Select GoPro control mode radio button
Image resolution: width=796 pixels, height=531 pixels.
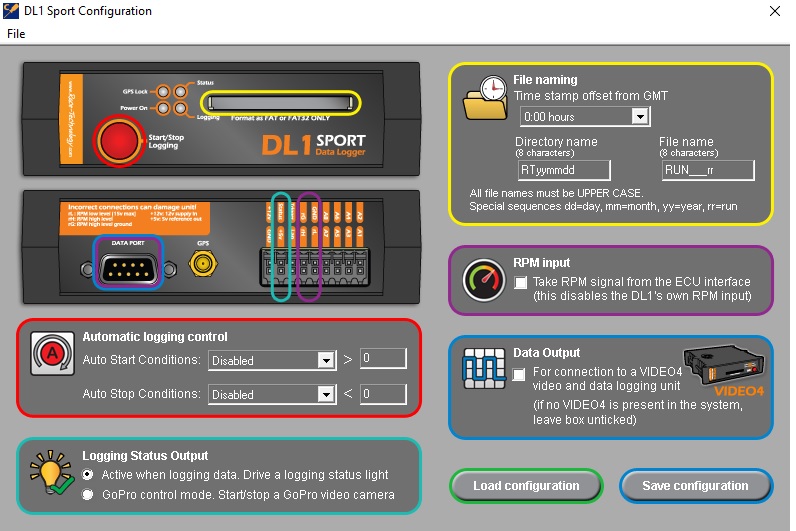[89, 494]
